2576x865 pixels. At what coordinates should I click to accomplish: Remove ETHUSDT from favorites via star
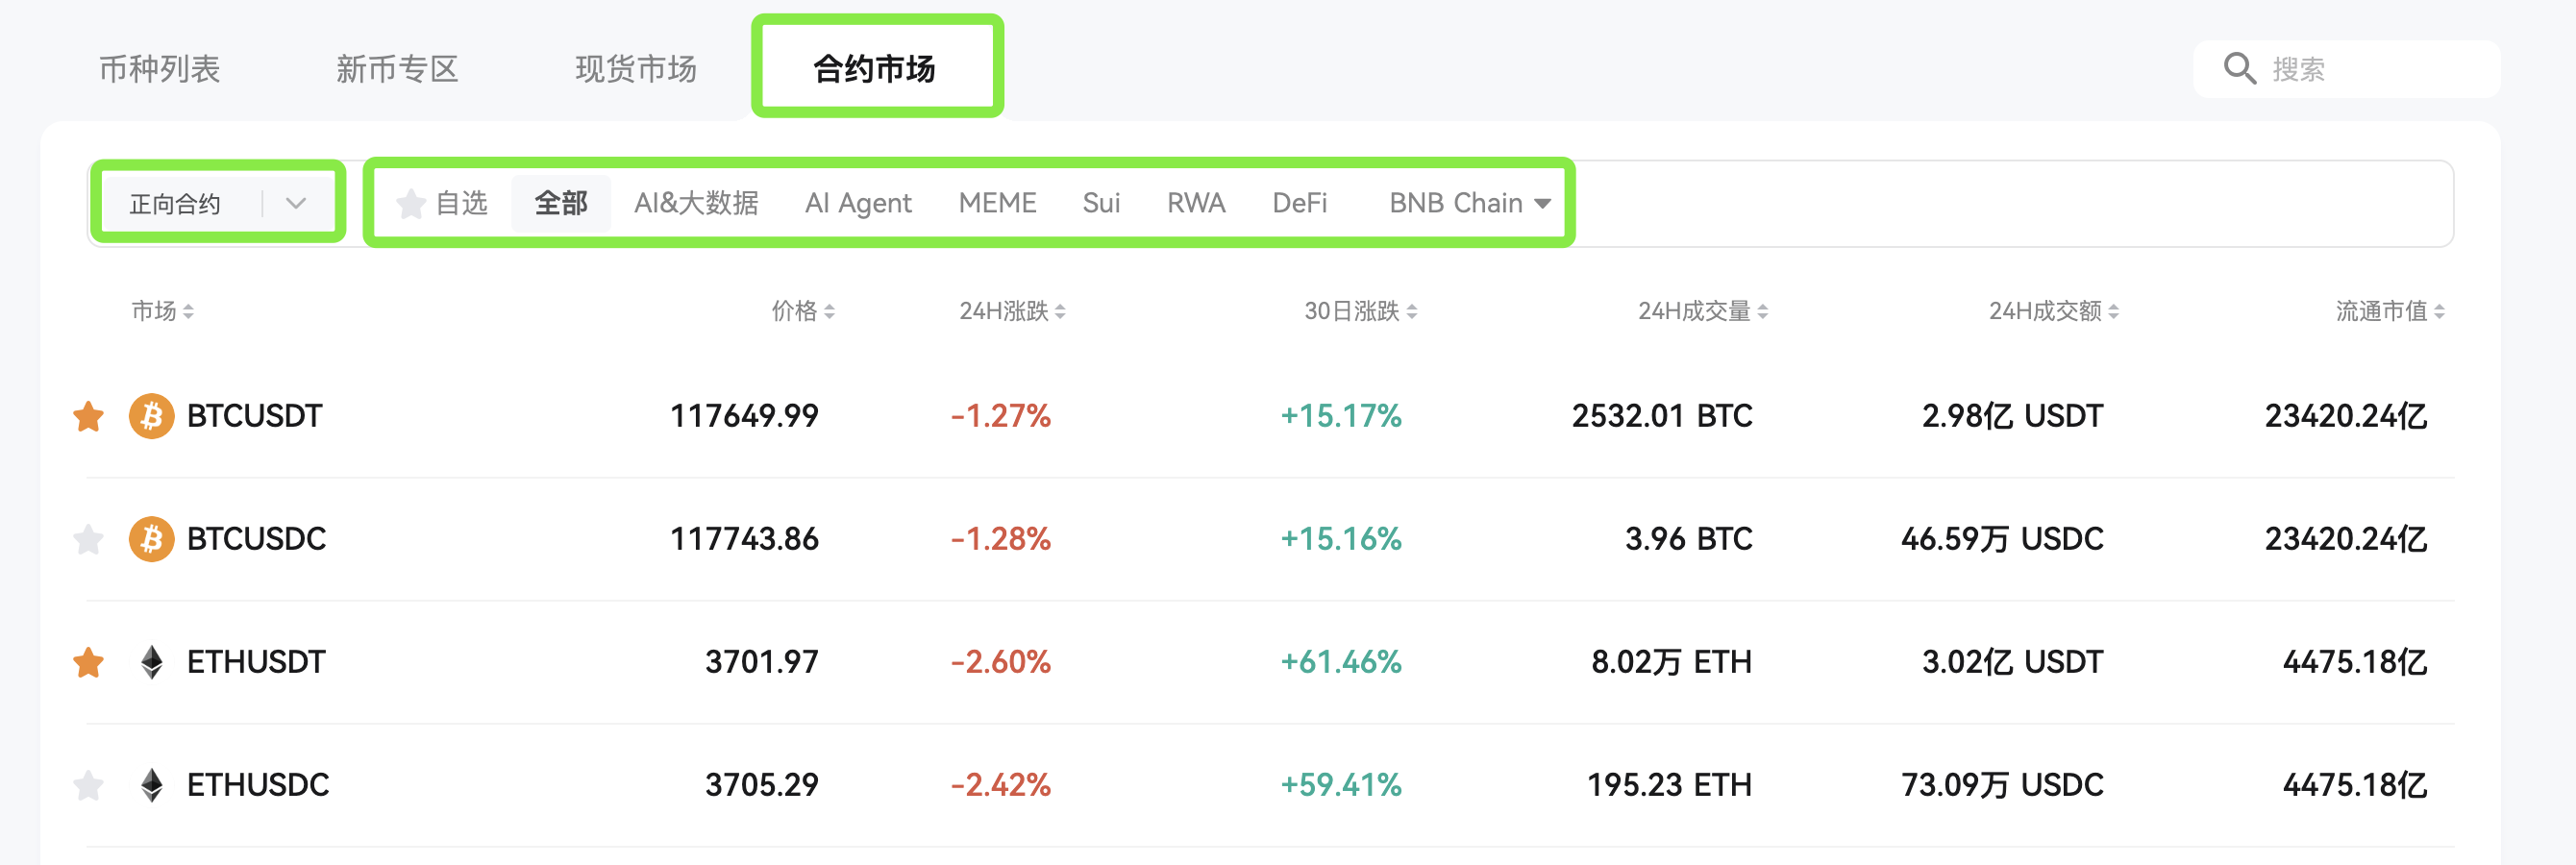[89, 662]
